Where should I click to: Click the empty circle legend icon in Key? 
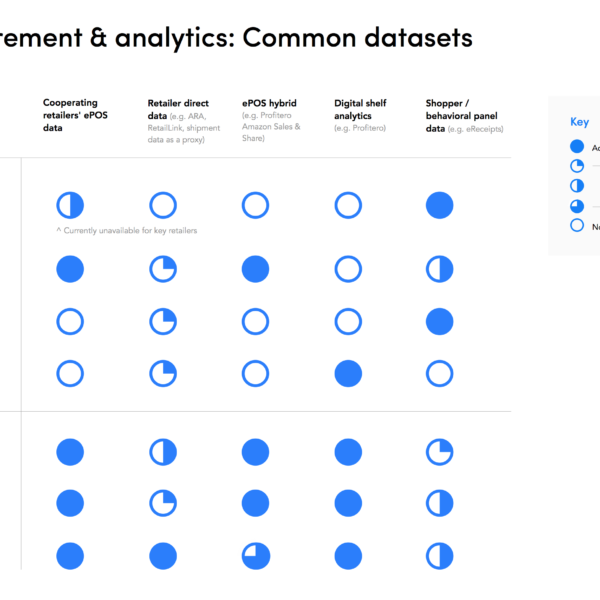tap(577, 225)
